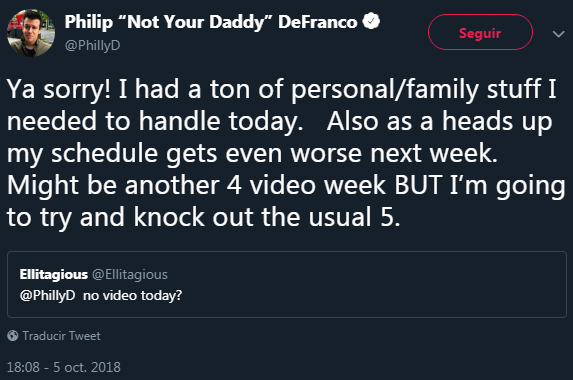Open the display name Philip "Not Your Daddy" DeFranco
This screenshot has height=380, width=573.
click(x=211, y=22)
